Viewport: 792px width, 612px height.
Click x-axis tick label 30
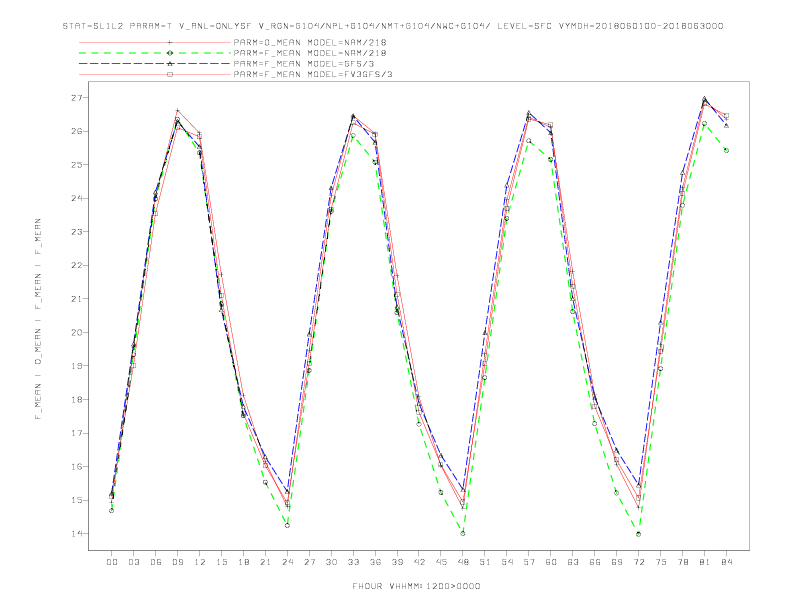tap(331, 562)
